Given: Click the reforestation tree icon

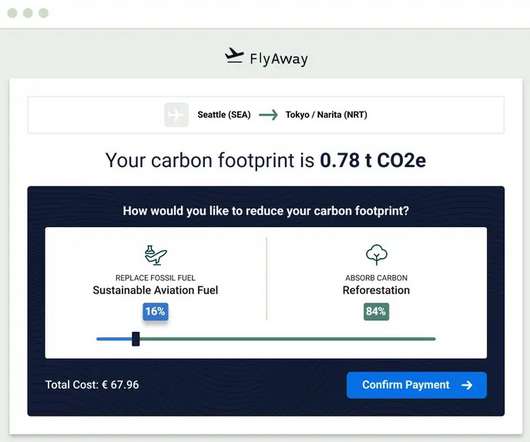Looking at the screenshot, I should point(376,255).
